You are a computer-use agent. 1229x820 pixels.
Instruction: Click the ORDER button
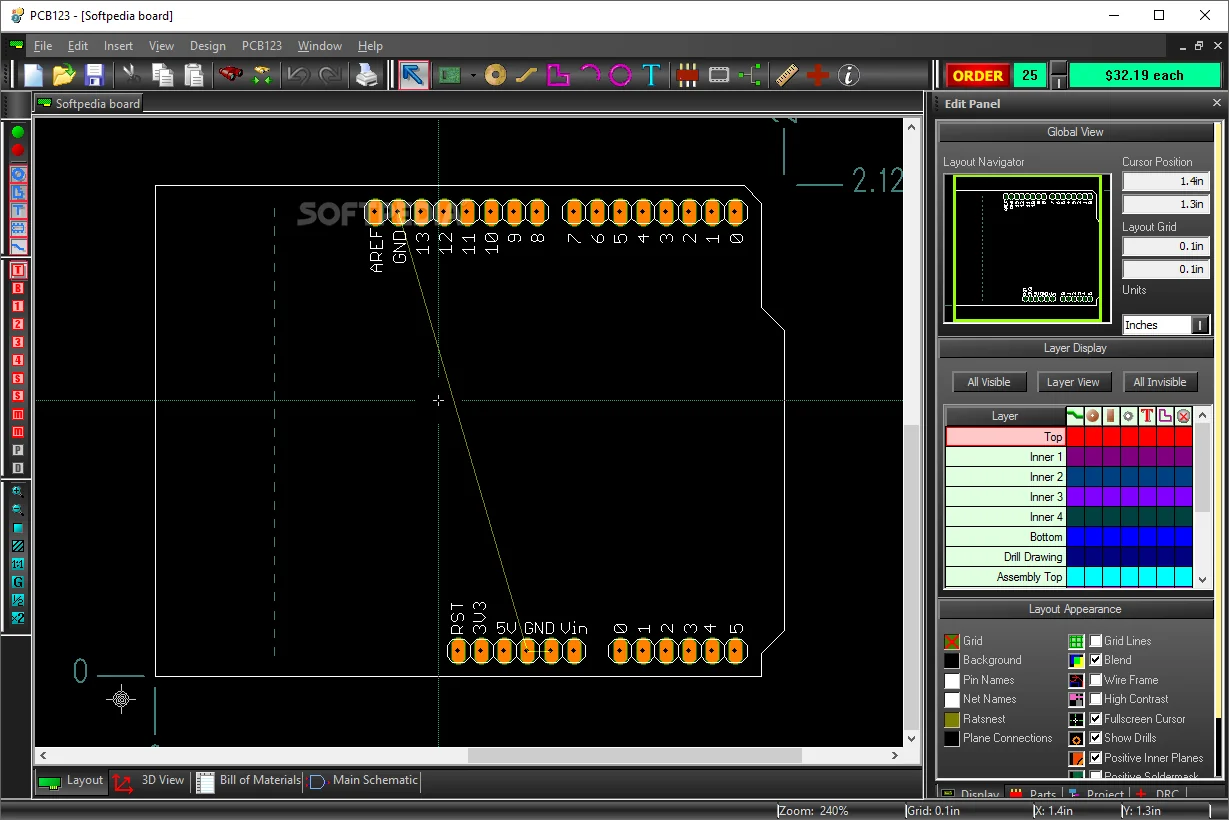[x=977, y=75]
